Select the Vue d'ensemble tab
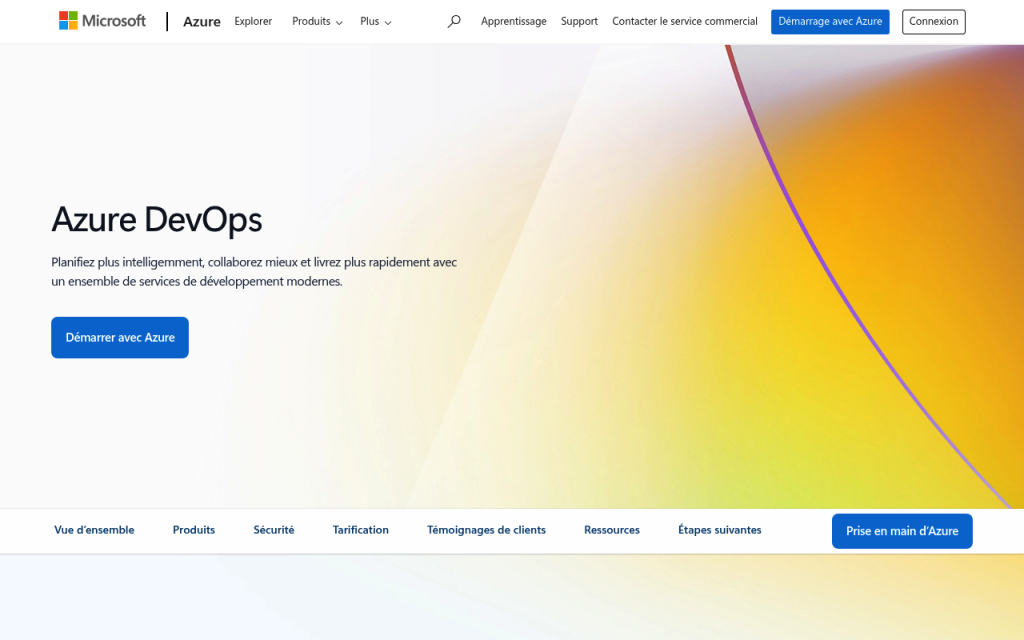The image size is (1024, 640). point(94,530)
